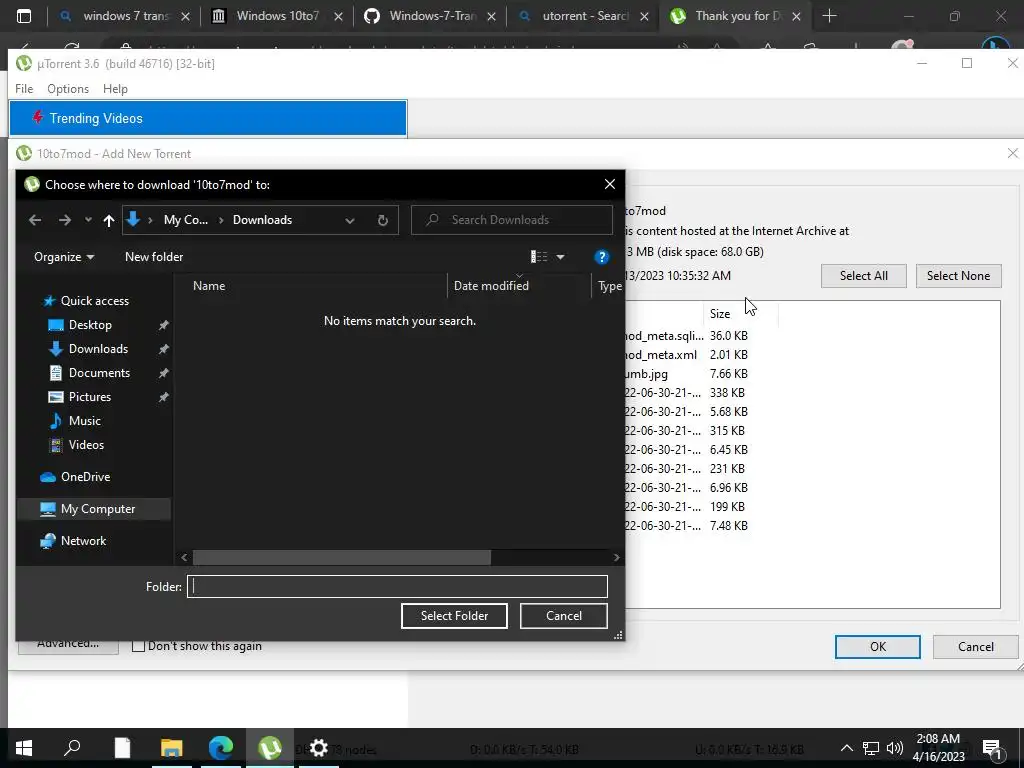Switch to windows 7 trans browser tab
Image resolution: width=1024 pixels, height=768 pixels.
(124, 16)
